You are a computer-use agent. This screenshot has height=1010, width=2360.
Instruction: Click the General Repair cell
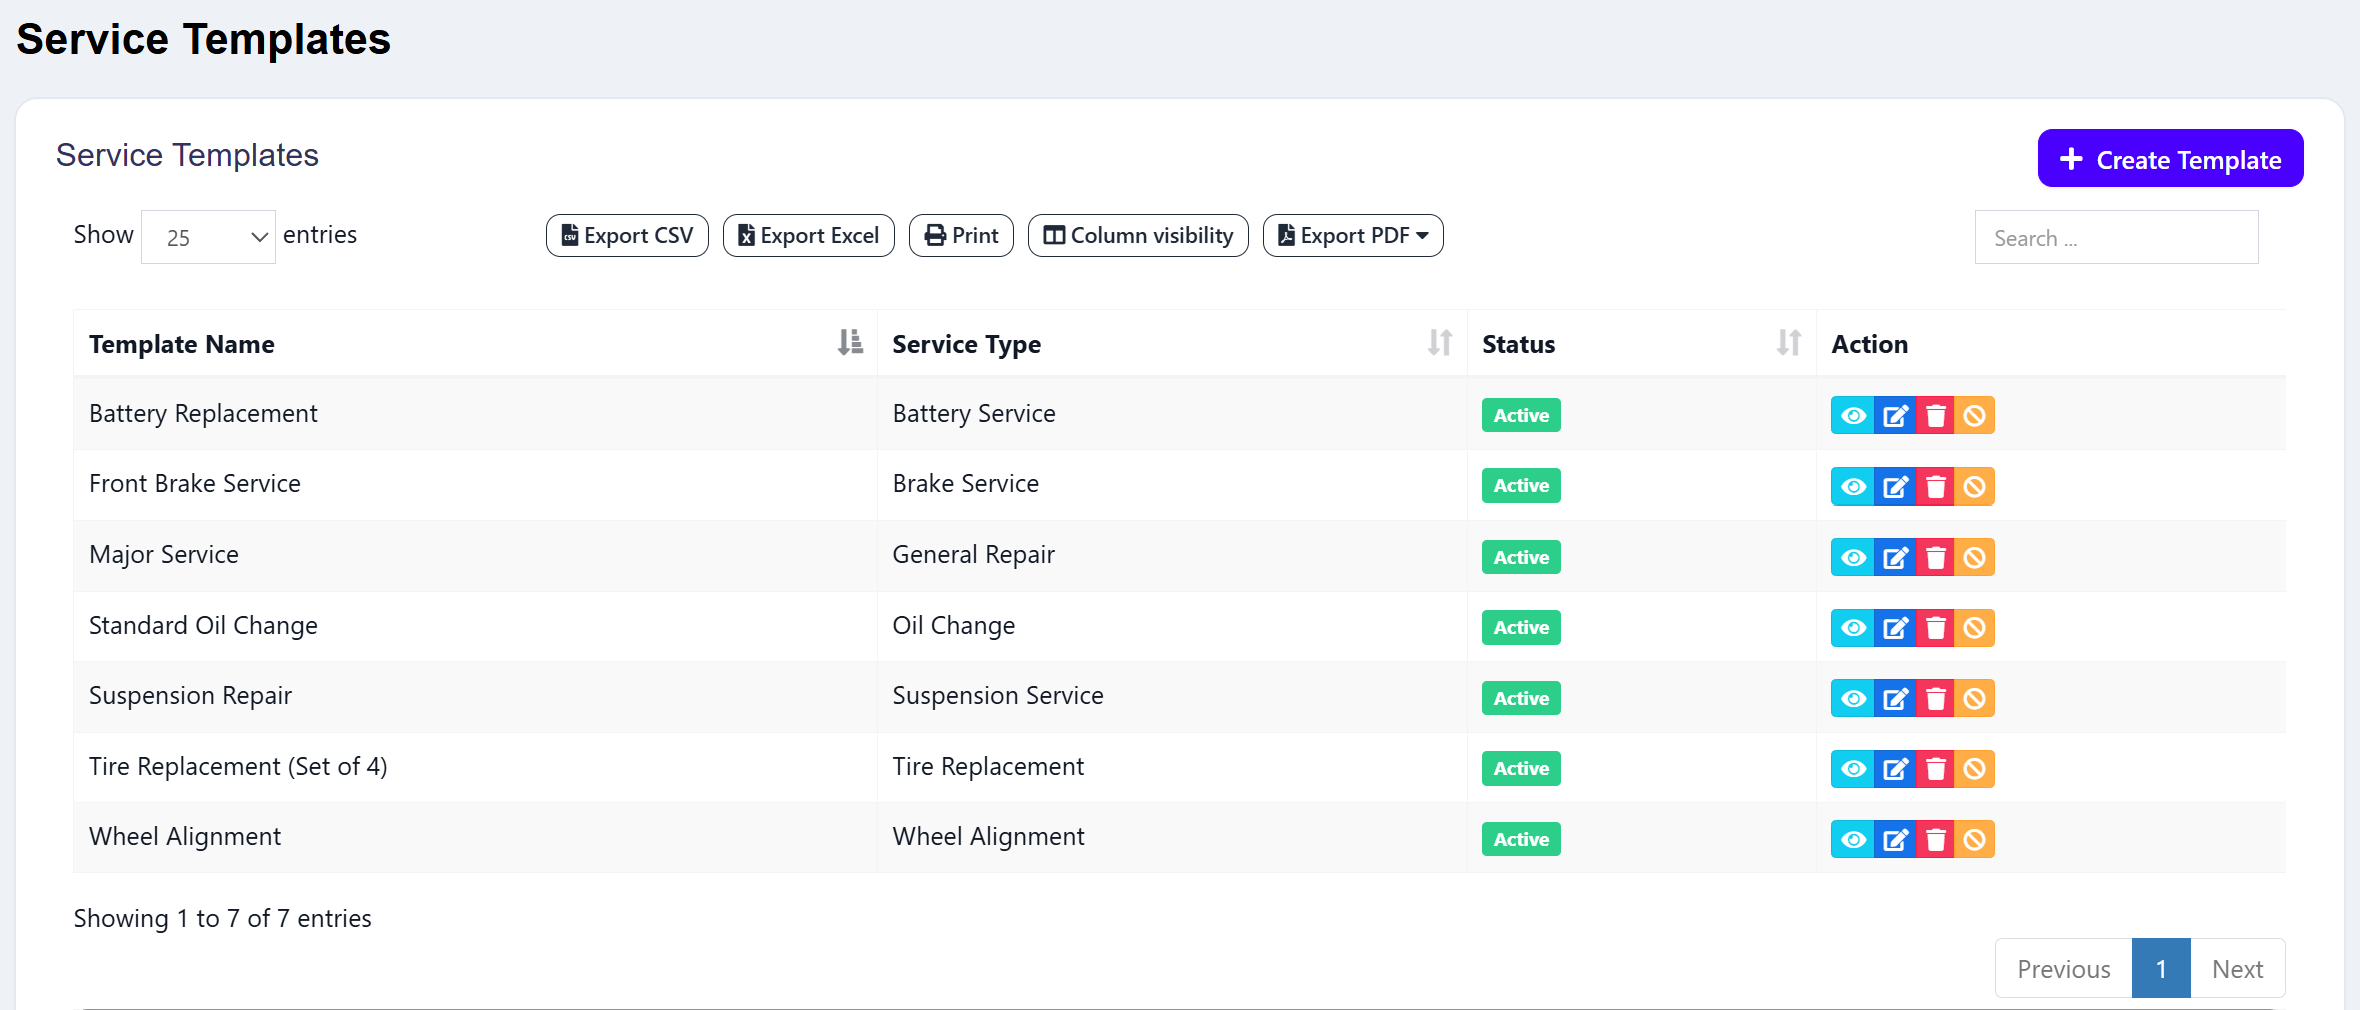click(x=1172, y=555)
